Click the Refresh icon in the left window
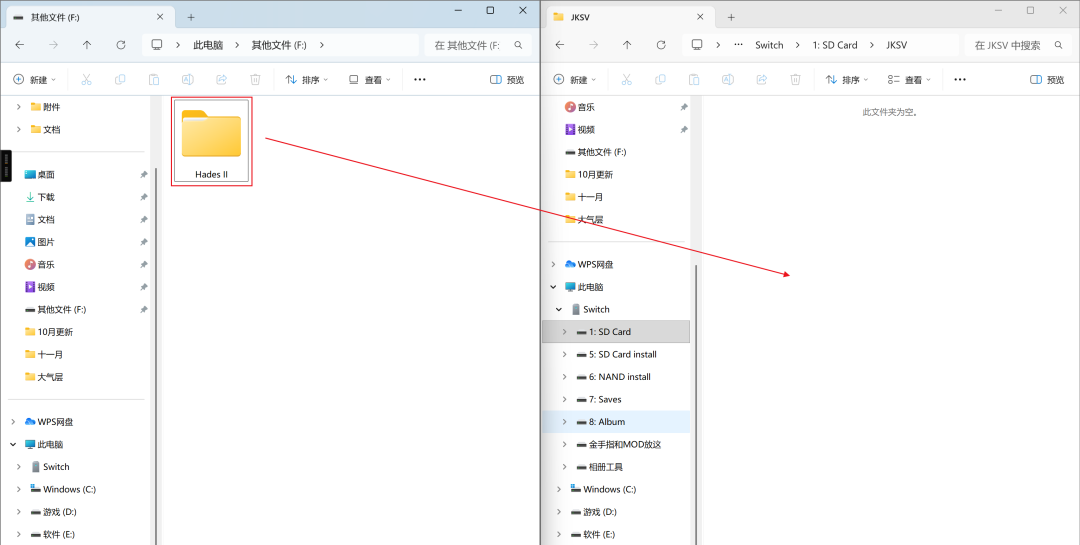Viewport: 1080px width, 545px height. pyautogui.click(x=121, y=45)
